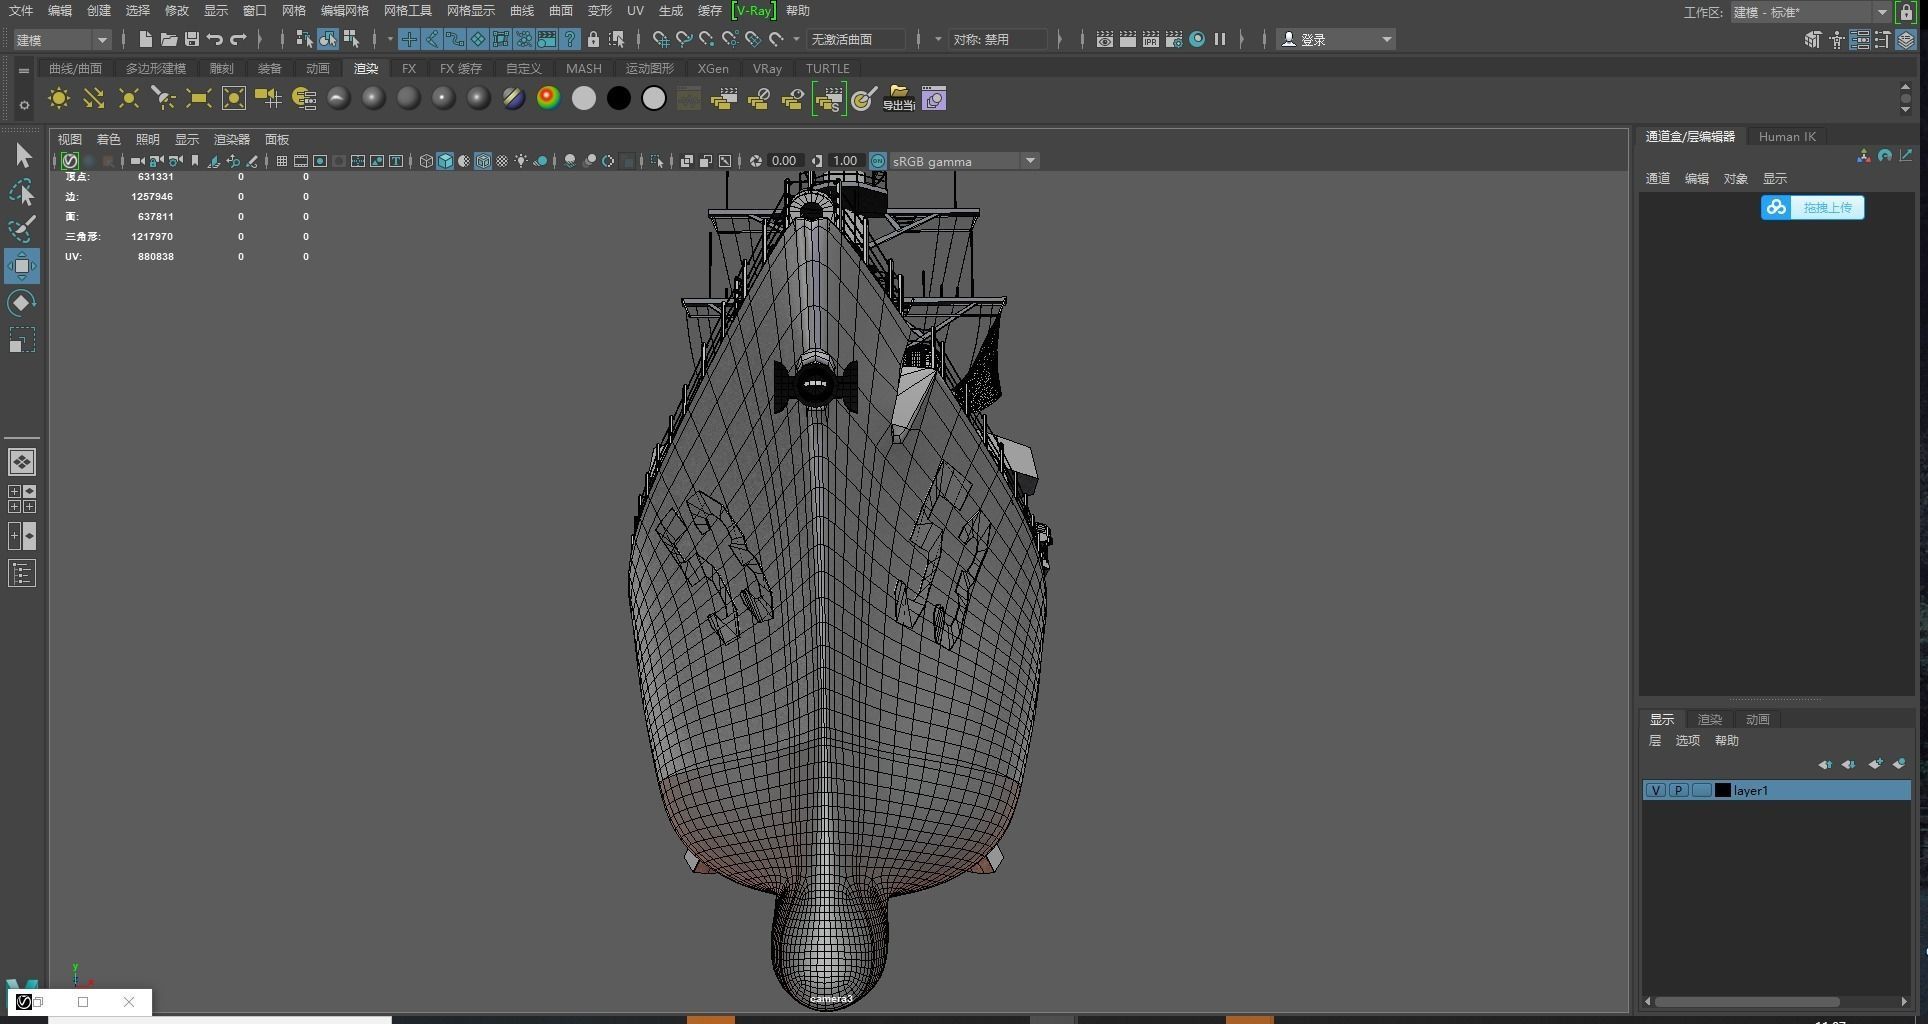Toggle layer1 visibility V box
The height and width of the screenshot is (1024, 1928).
pyautogui.click(x=1656, y=790)
